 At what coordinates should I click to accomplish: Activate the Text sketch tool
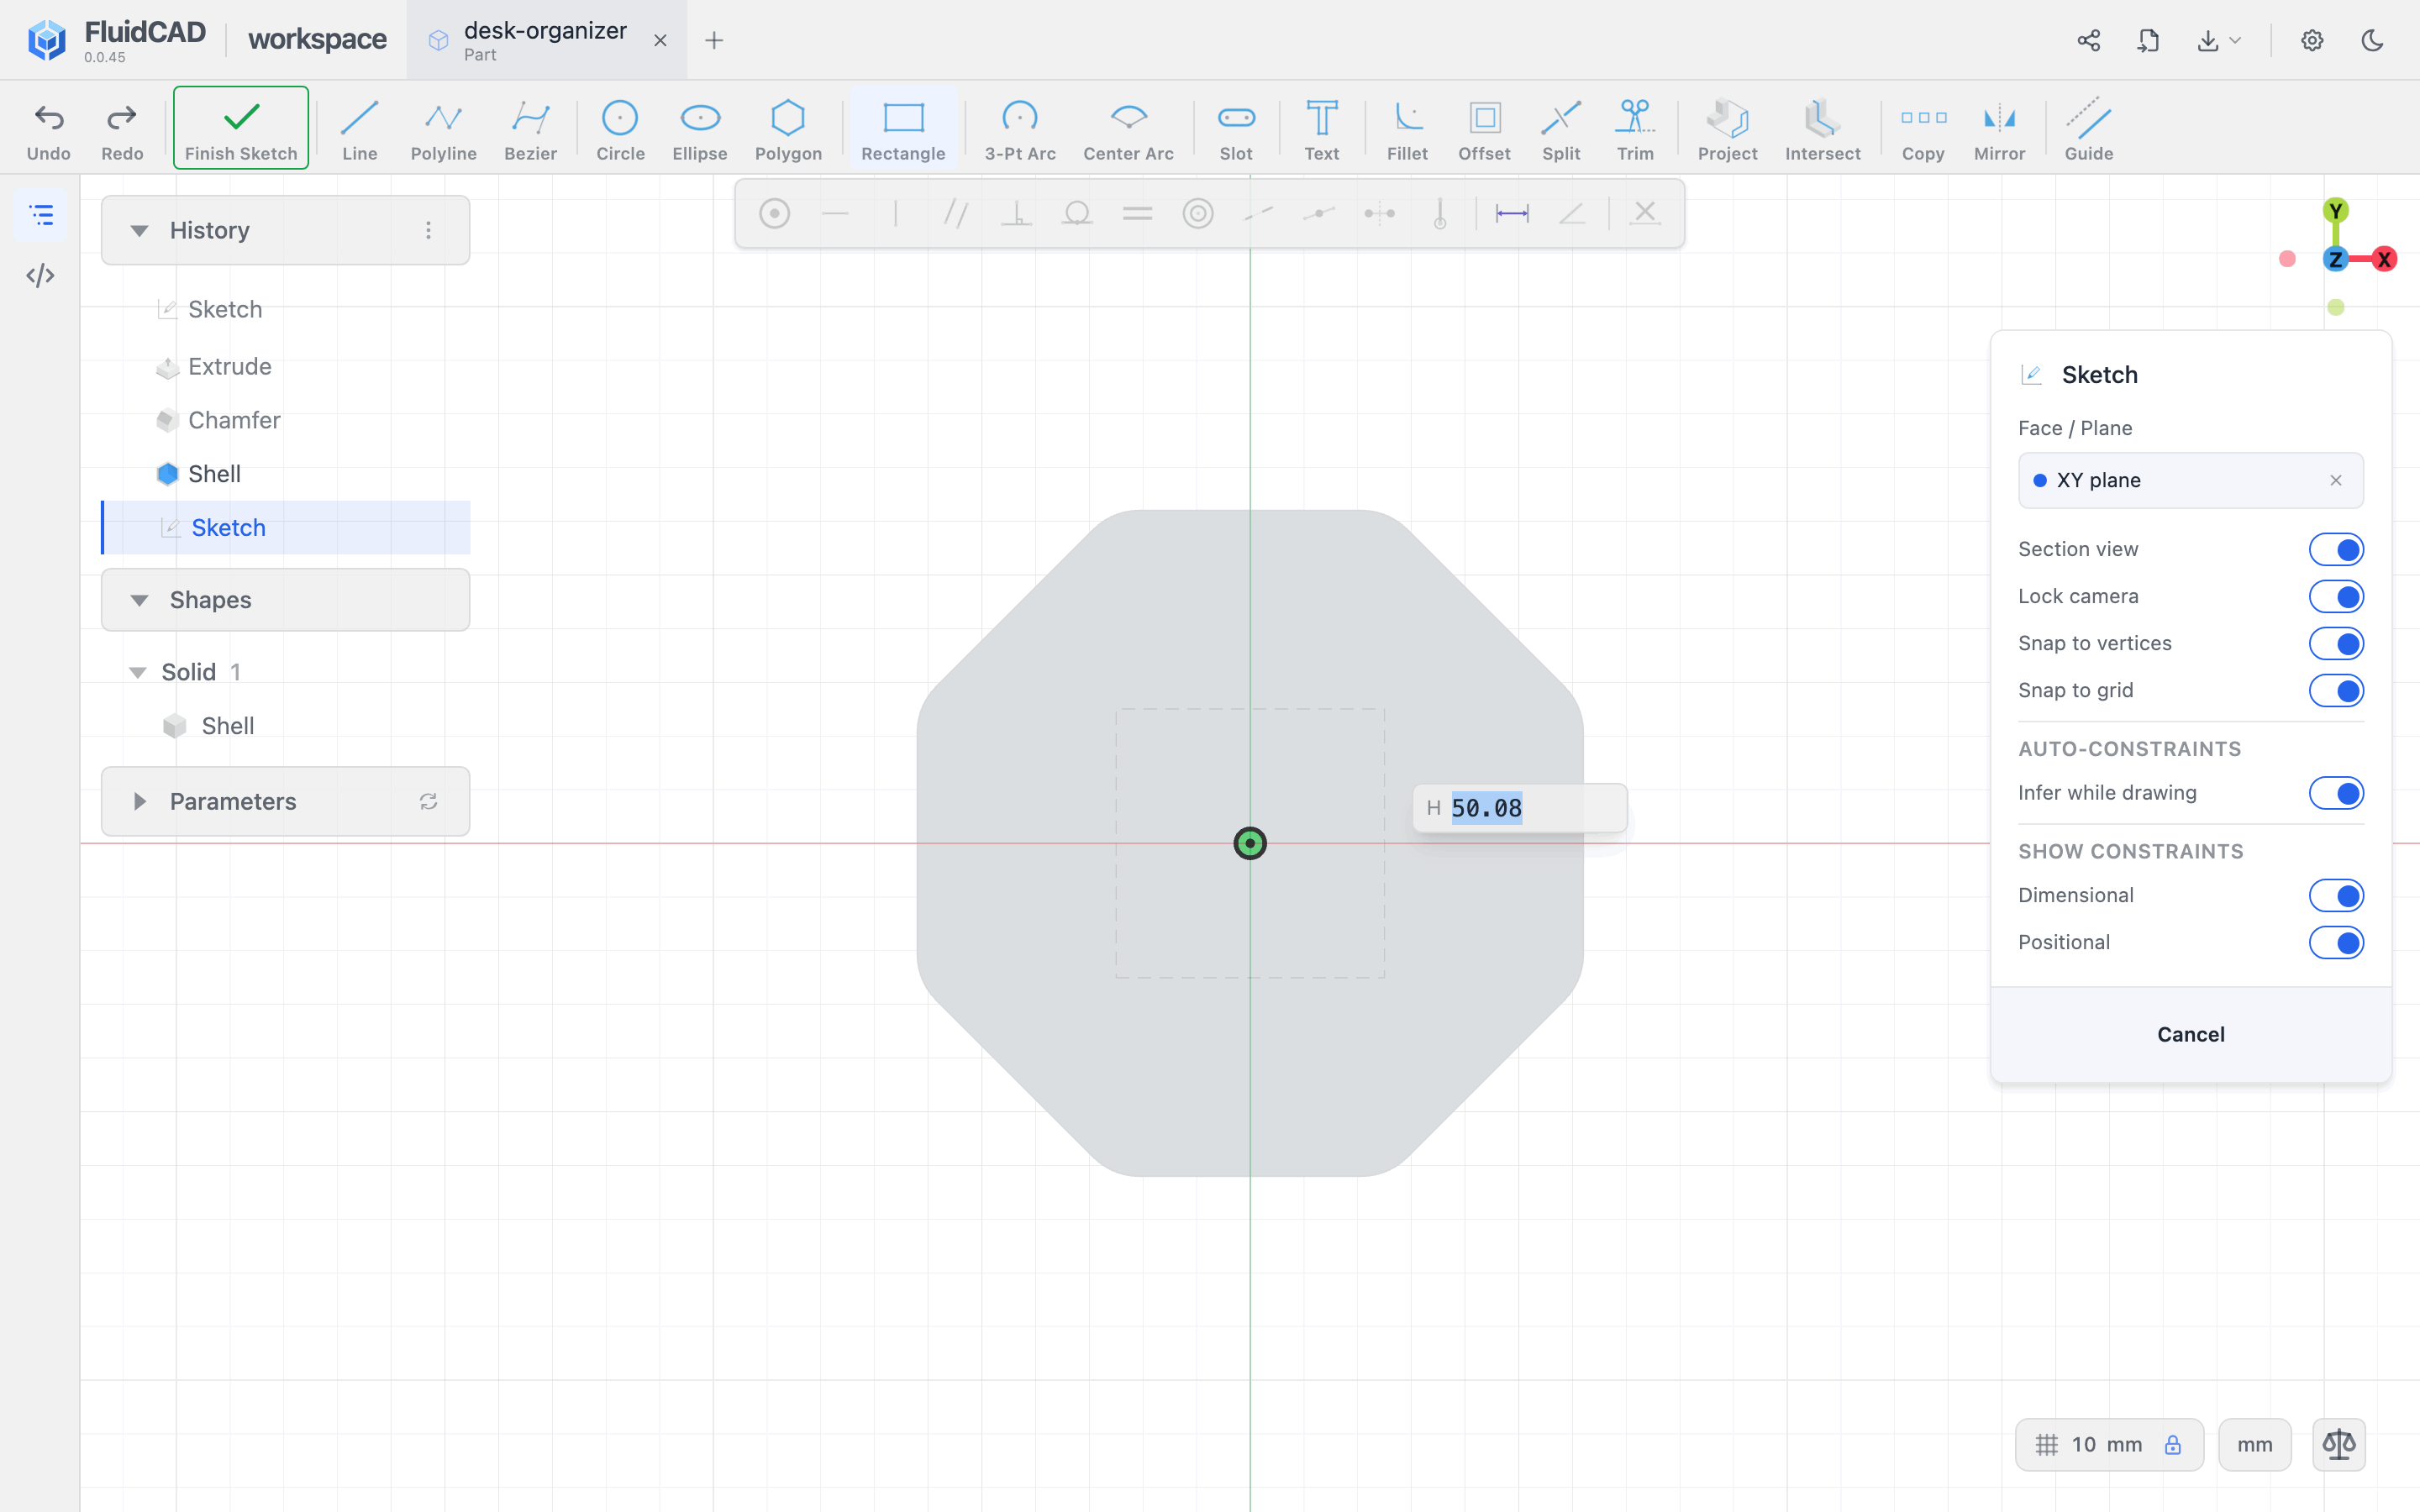1321,129
